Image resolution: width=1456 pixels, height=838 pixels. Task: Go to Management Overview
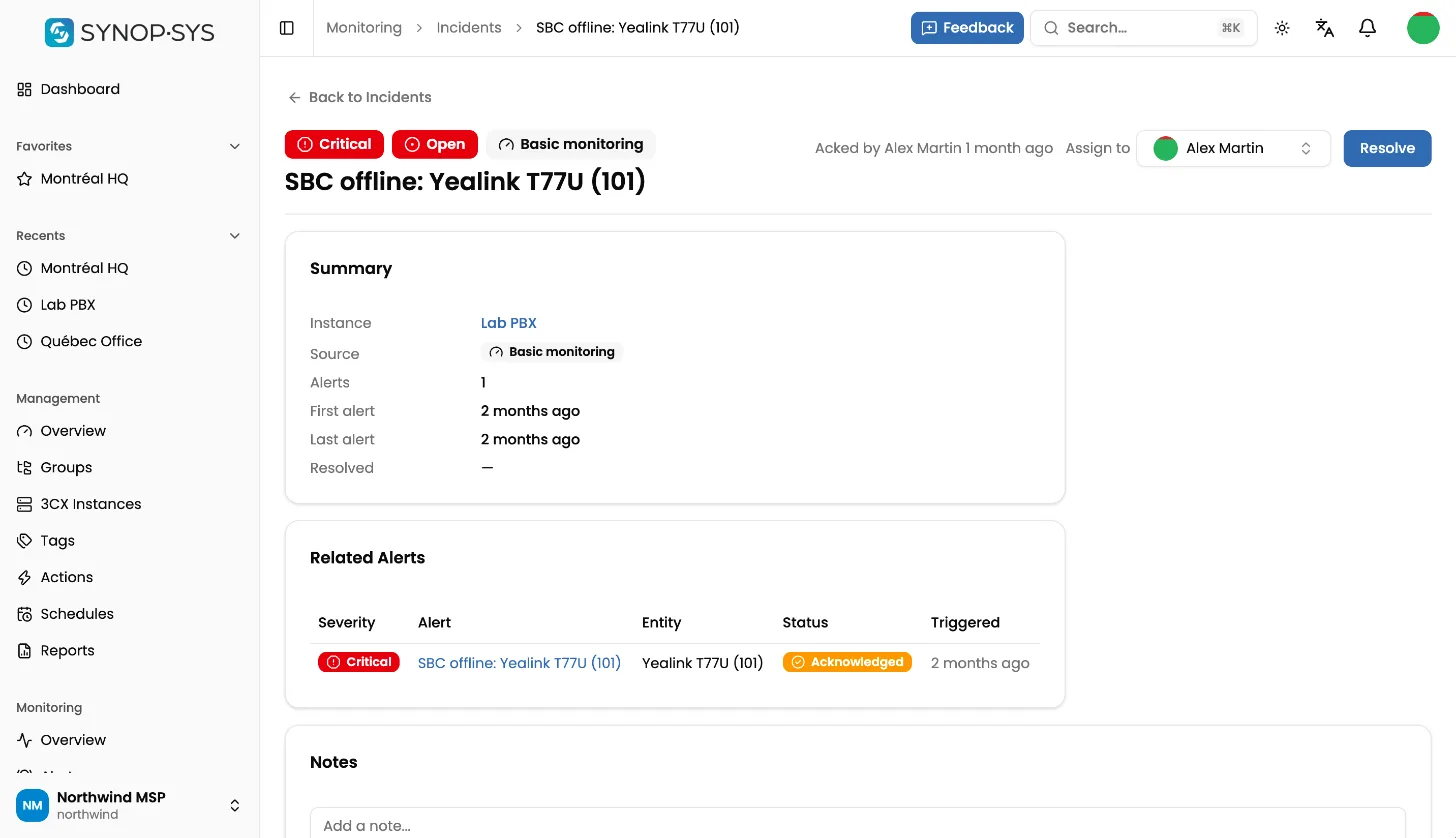73,431
